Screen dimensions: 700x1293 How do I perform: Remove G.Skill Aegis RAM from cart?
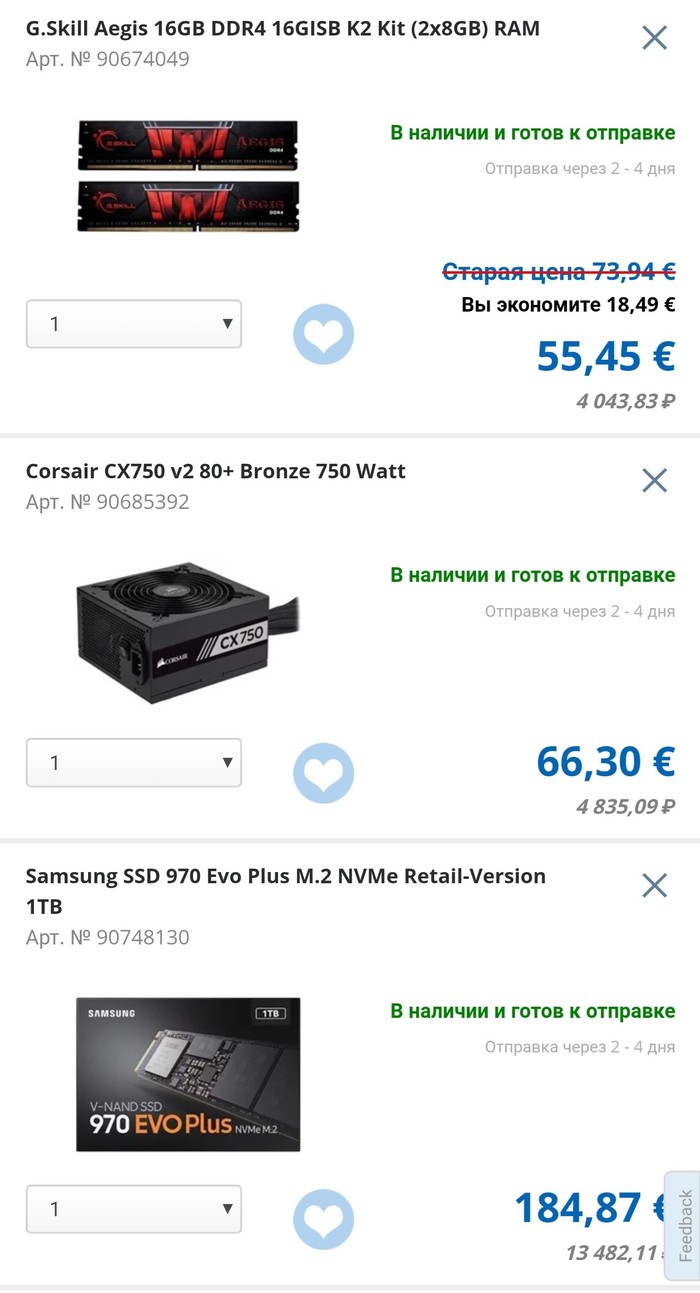(654, 38)
